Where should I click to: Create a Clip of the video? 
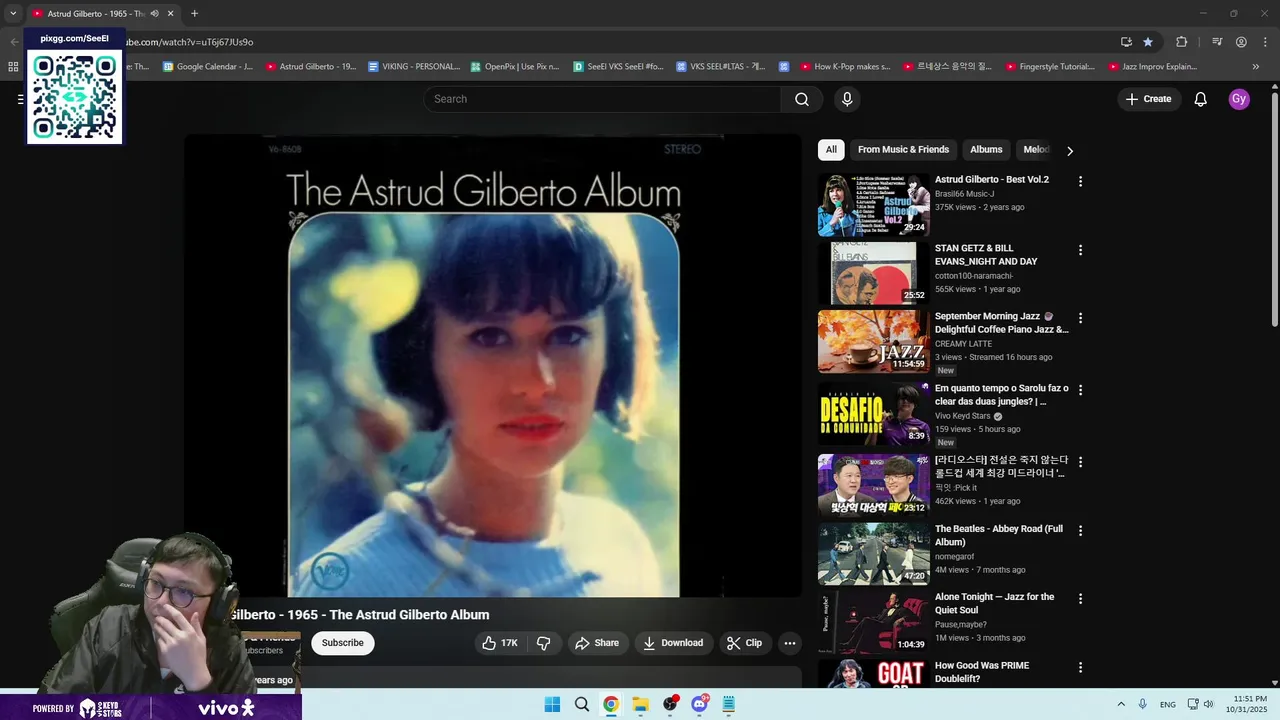[x=745, y=643]
